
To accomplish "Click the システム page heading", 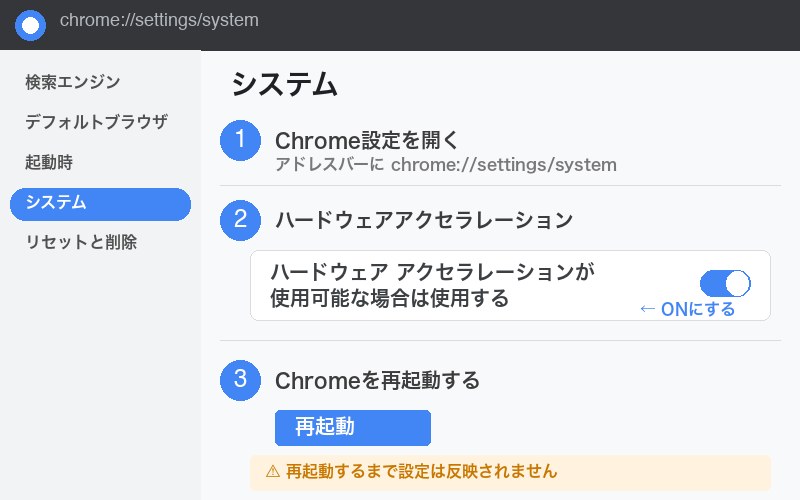I will pos(284,84).
